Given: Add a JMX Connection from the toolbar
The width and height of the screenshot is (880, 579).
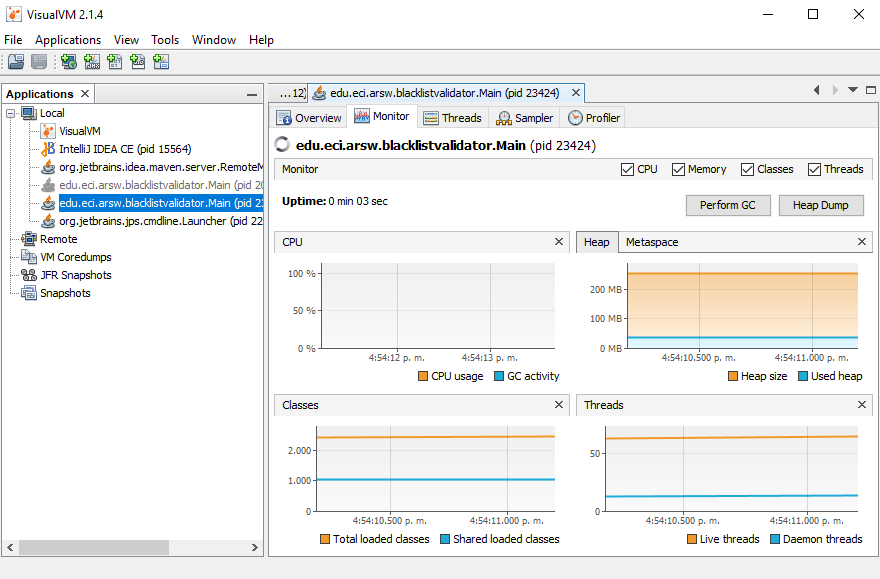Looking at the screenshot, I should click(92, 61).
